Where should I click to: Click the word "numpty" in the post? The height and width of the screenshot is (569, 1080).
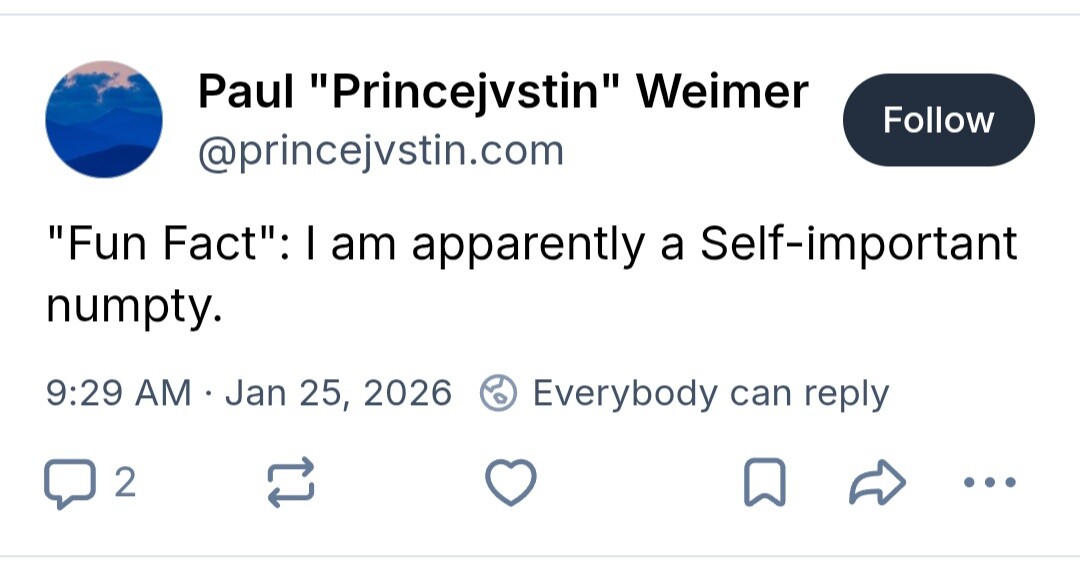131,306
